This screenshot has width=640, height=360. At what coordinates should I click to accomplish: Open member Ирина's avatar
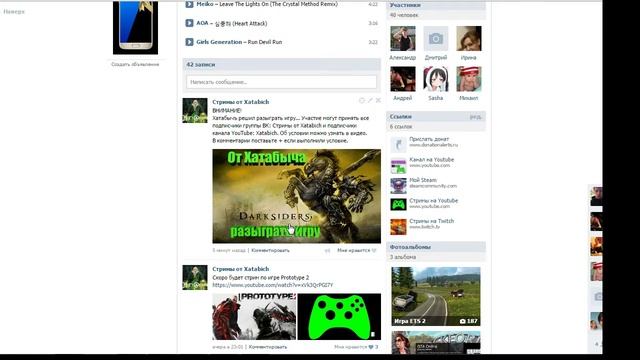(469, 38)
